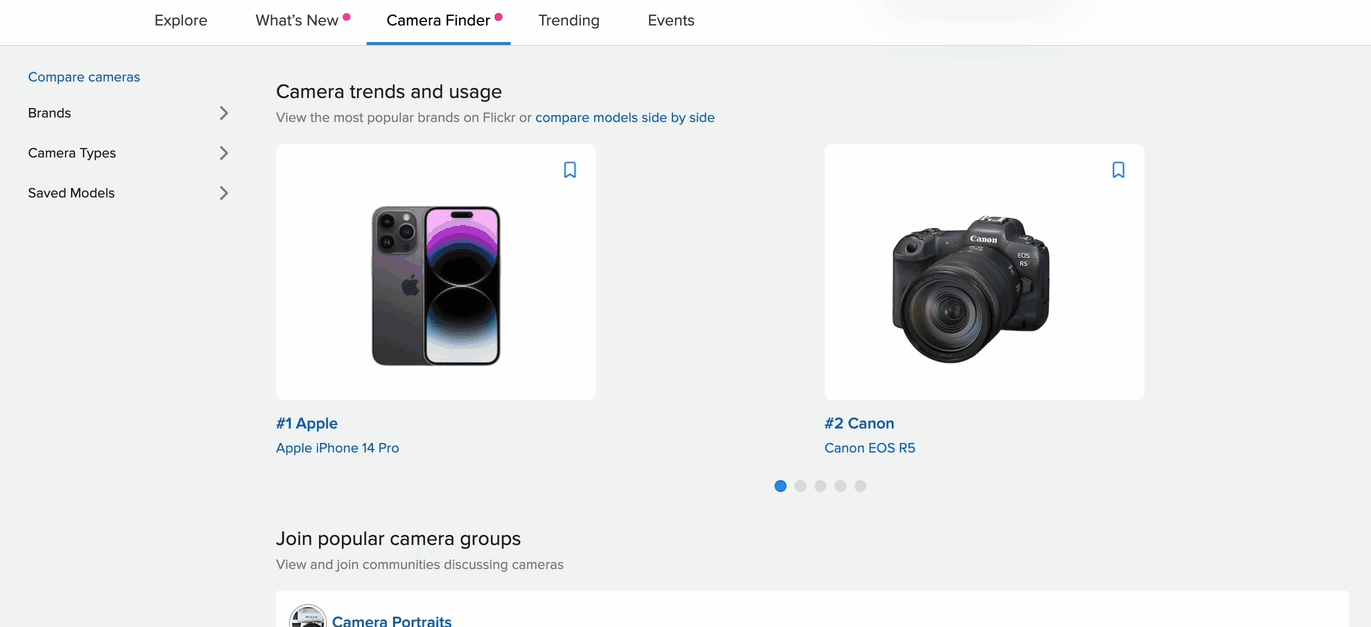Expand the Brands sidebar chevron
The image size is (1371, 627).
tap(224, 113)
